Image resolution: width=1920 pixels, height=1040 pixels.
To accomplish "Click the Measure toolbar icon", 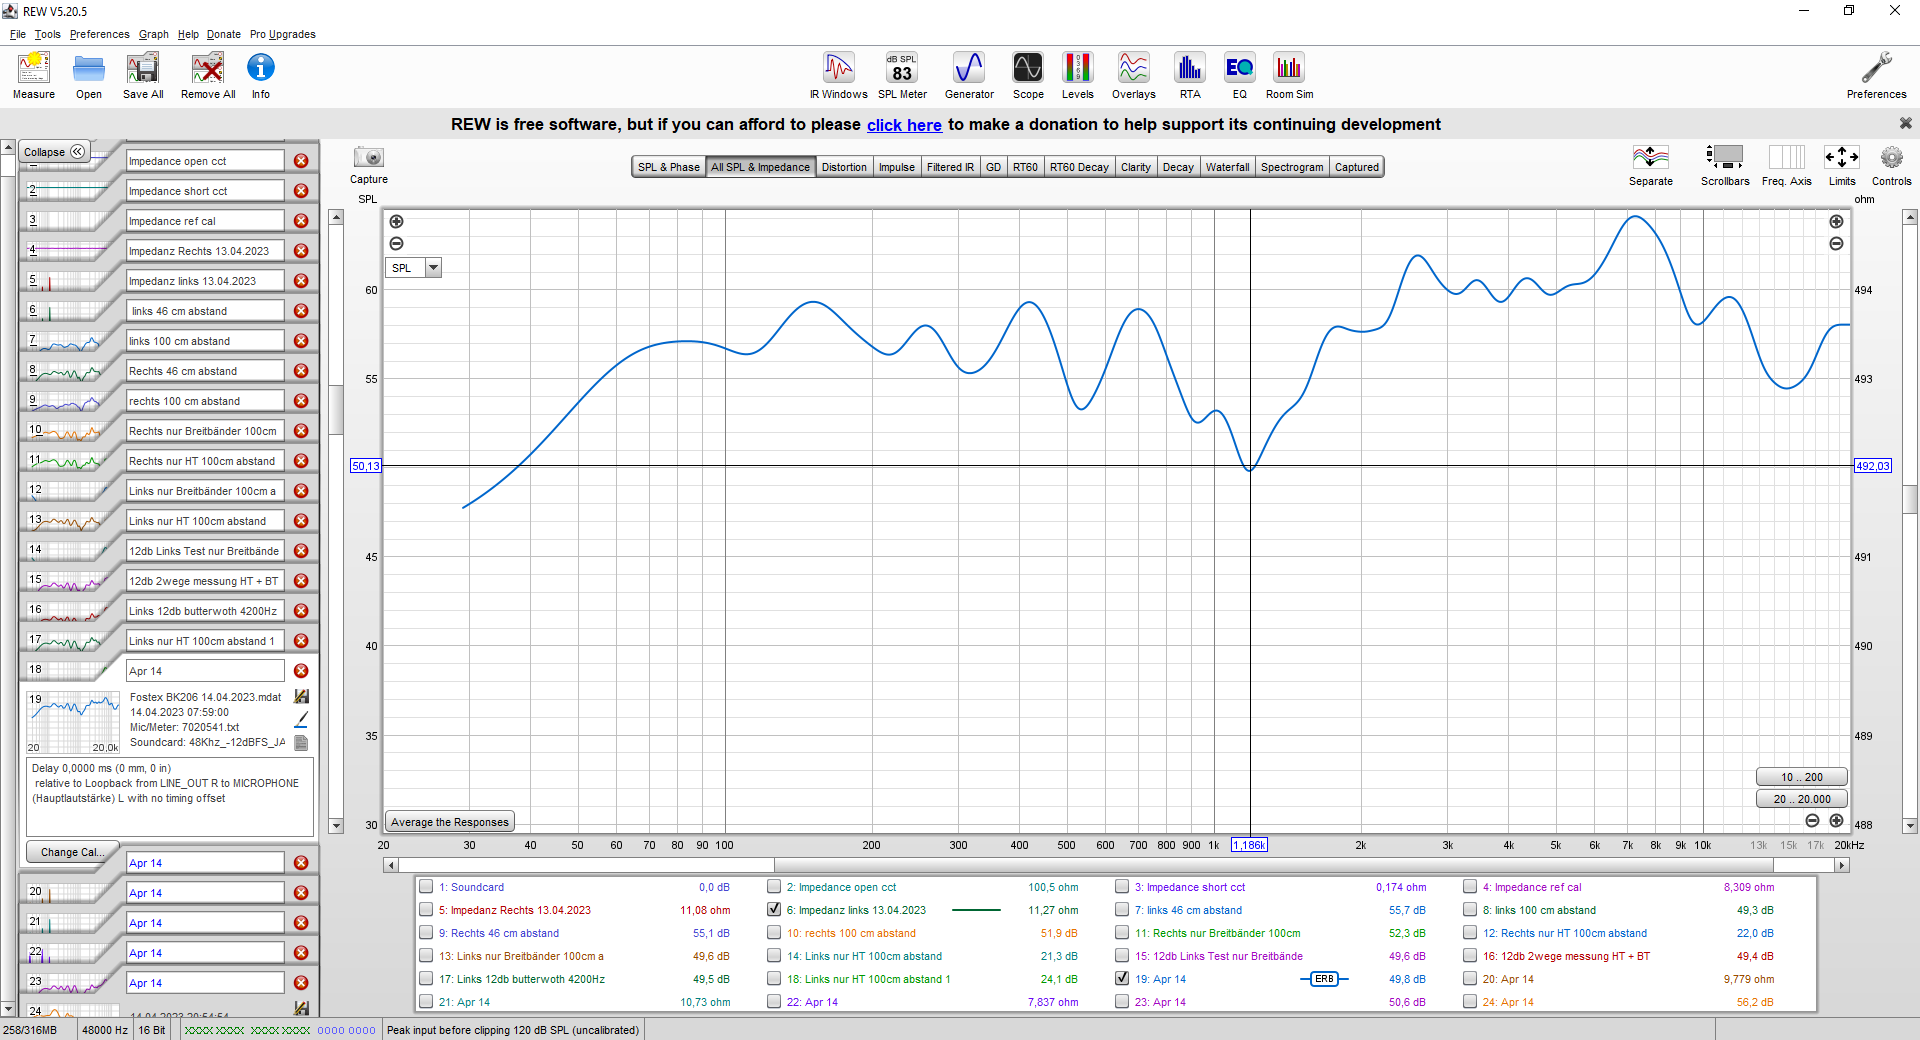I will [34, 76].
